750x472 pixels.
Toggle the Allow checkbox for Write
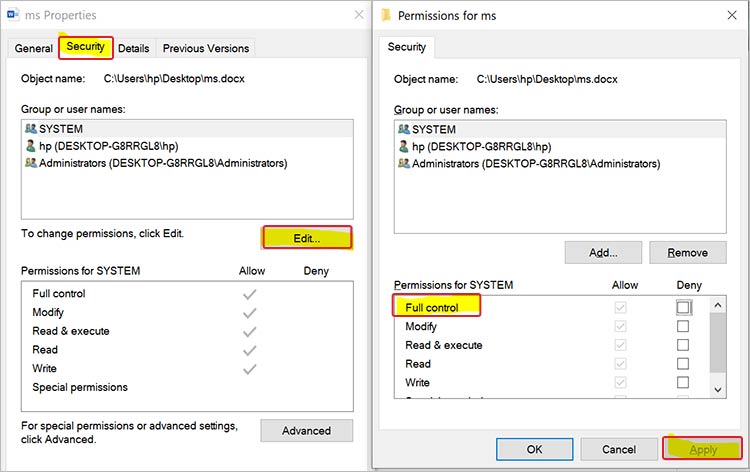pyautogui.click(x=620, y=383)
